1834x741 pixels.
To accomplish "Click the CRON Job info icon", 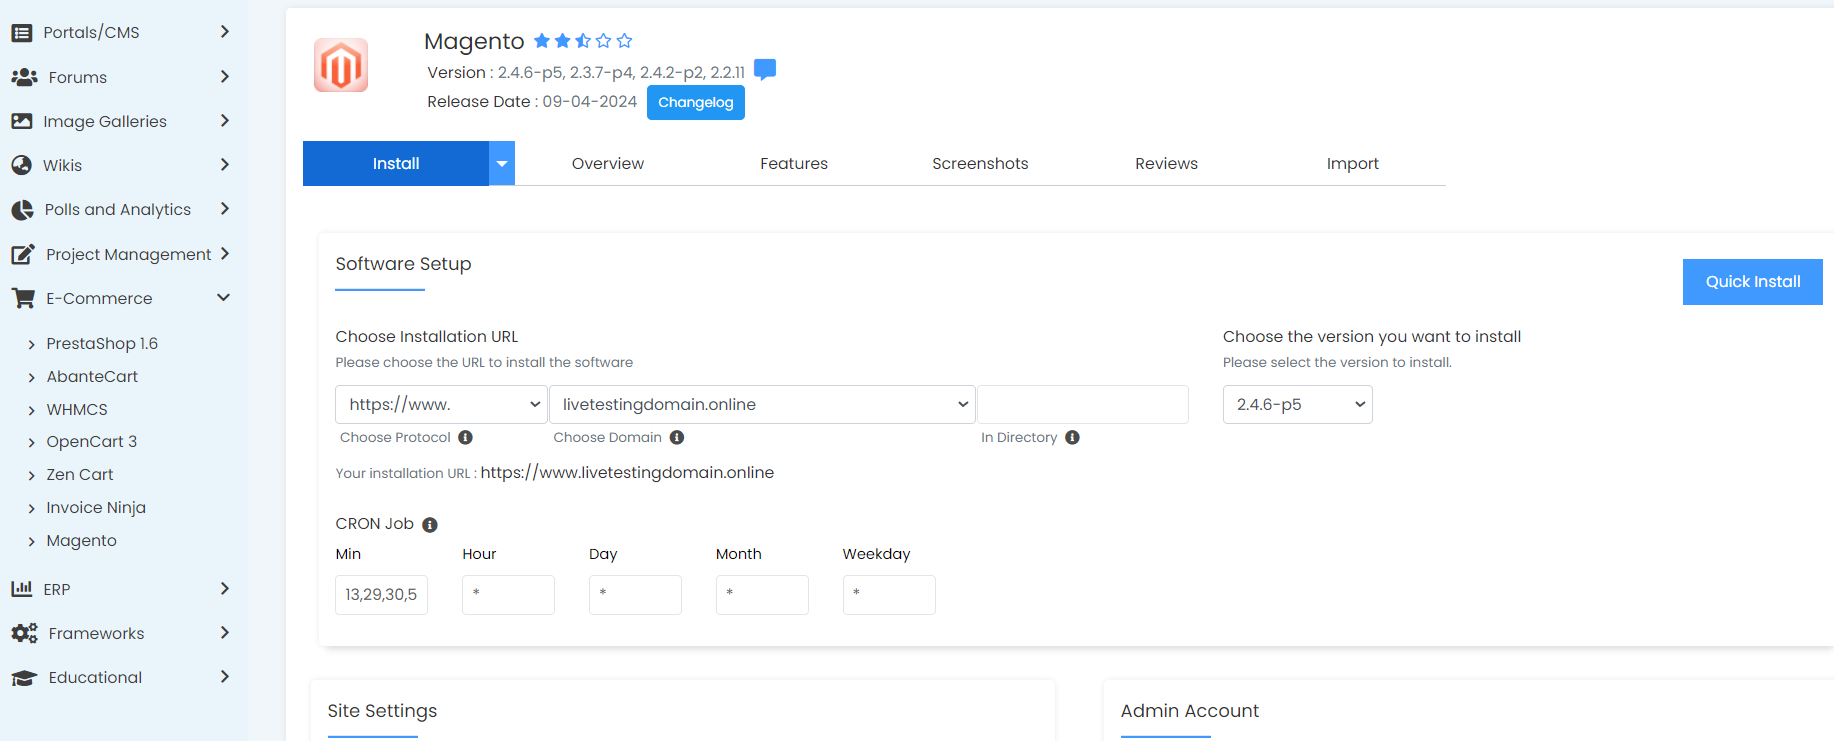I will pyautogui.click(x=430, y=525).
